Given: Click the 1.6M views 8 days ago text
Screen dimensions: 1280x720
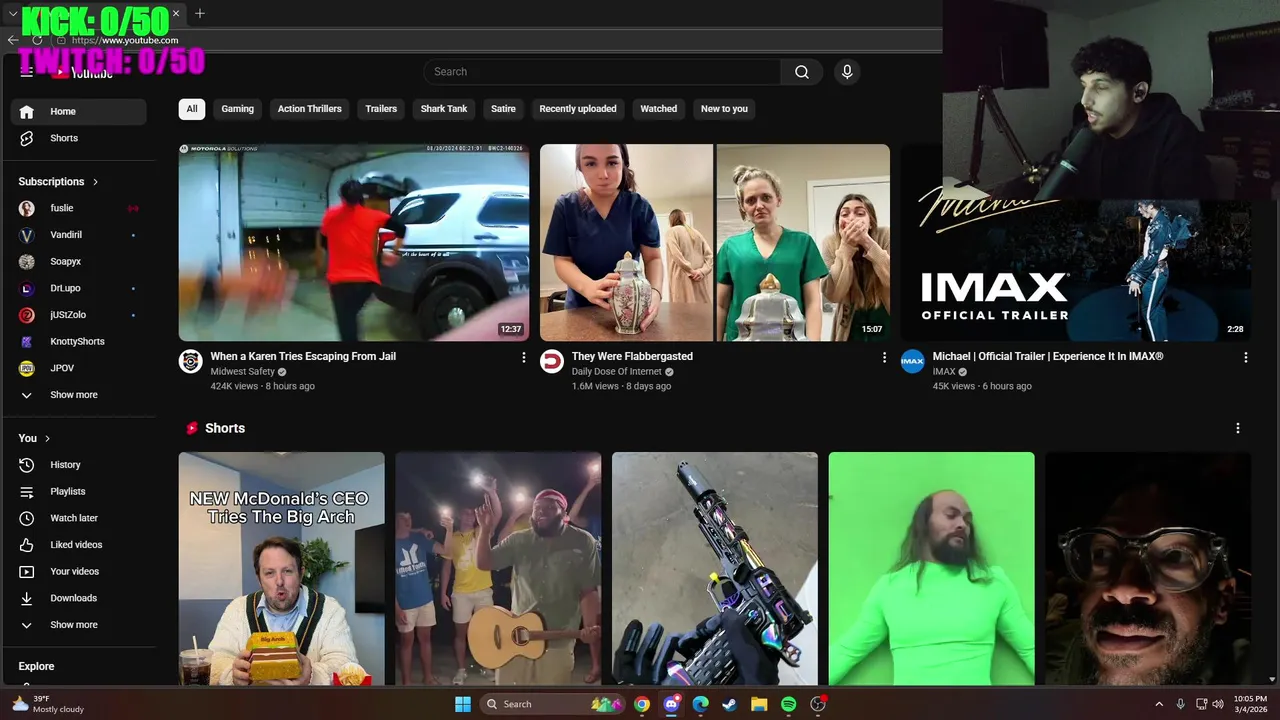Looking at the screenshot, I should tap(621, 387).
